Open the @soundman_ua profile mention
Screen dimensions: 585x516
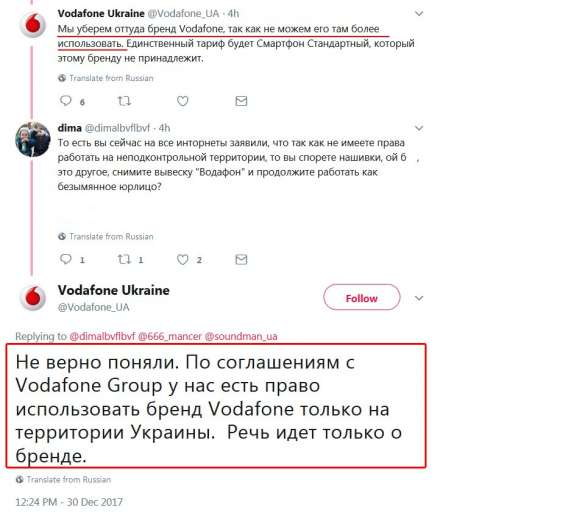click(x=241, y=336)
